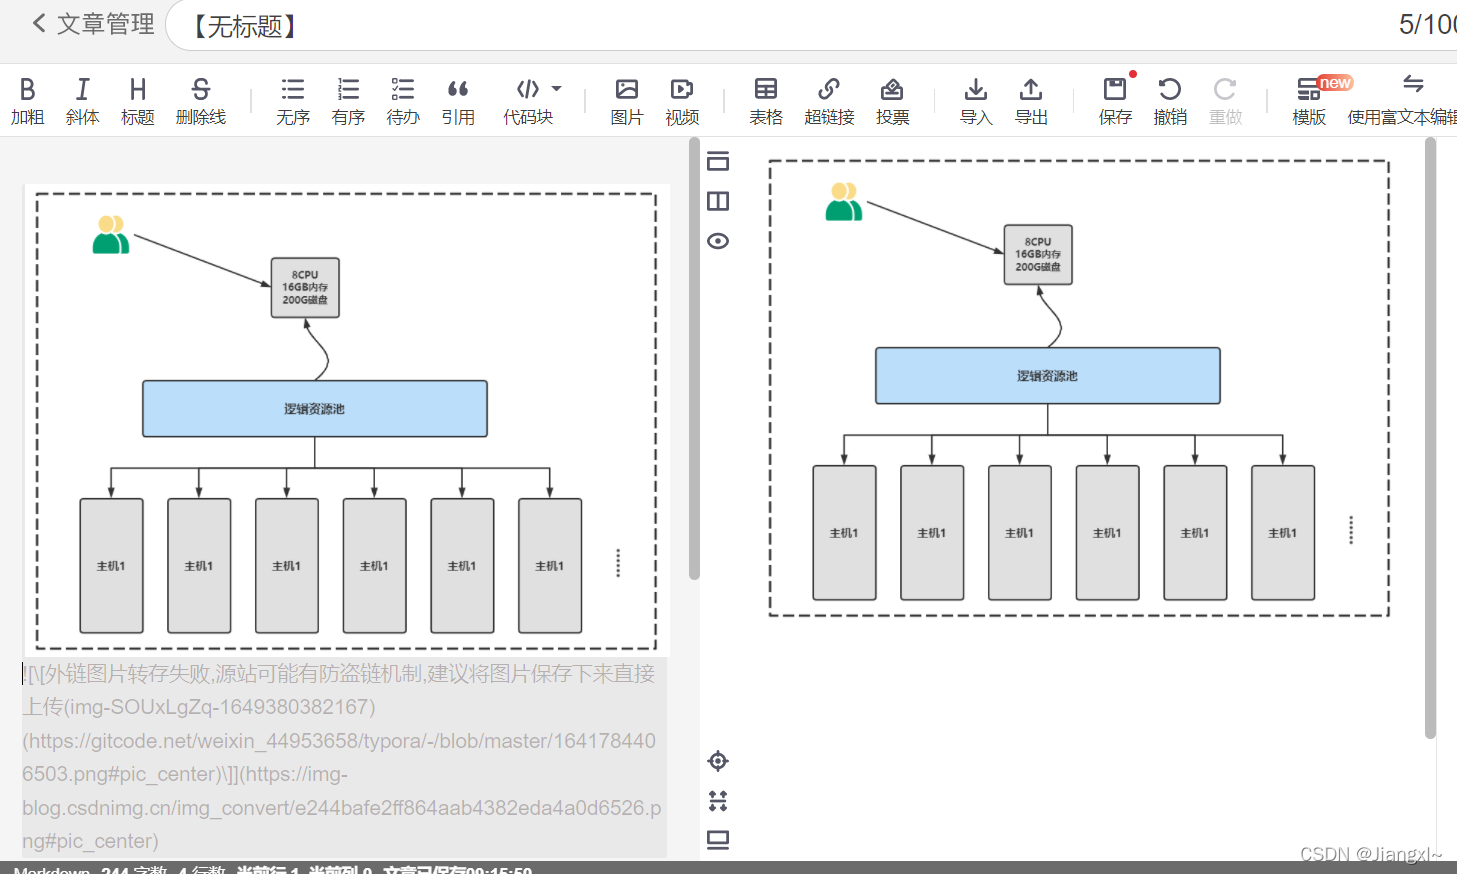Insert a hyperlink with 超链接
Image resolution: width=1457 pixels, height=874 pixels.
click(x=829, y=102)
